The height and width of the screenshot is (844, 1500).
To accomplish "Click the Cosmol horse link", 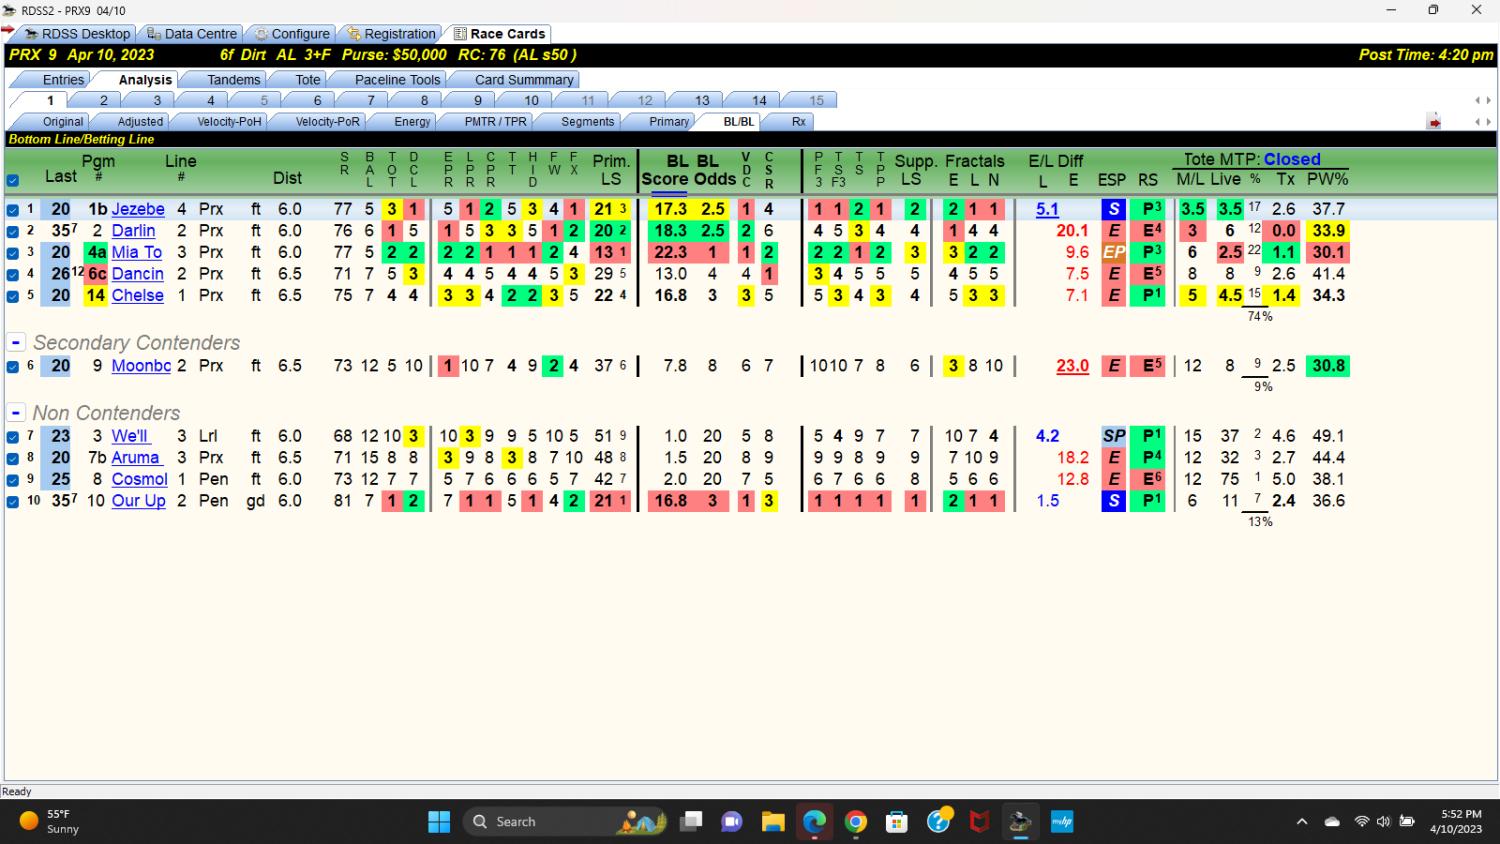I will point(139,479).
